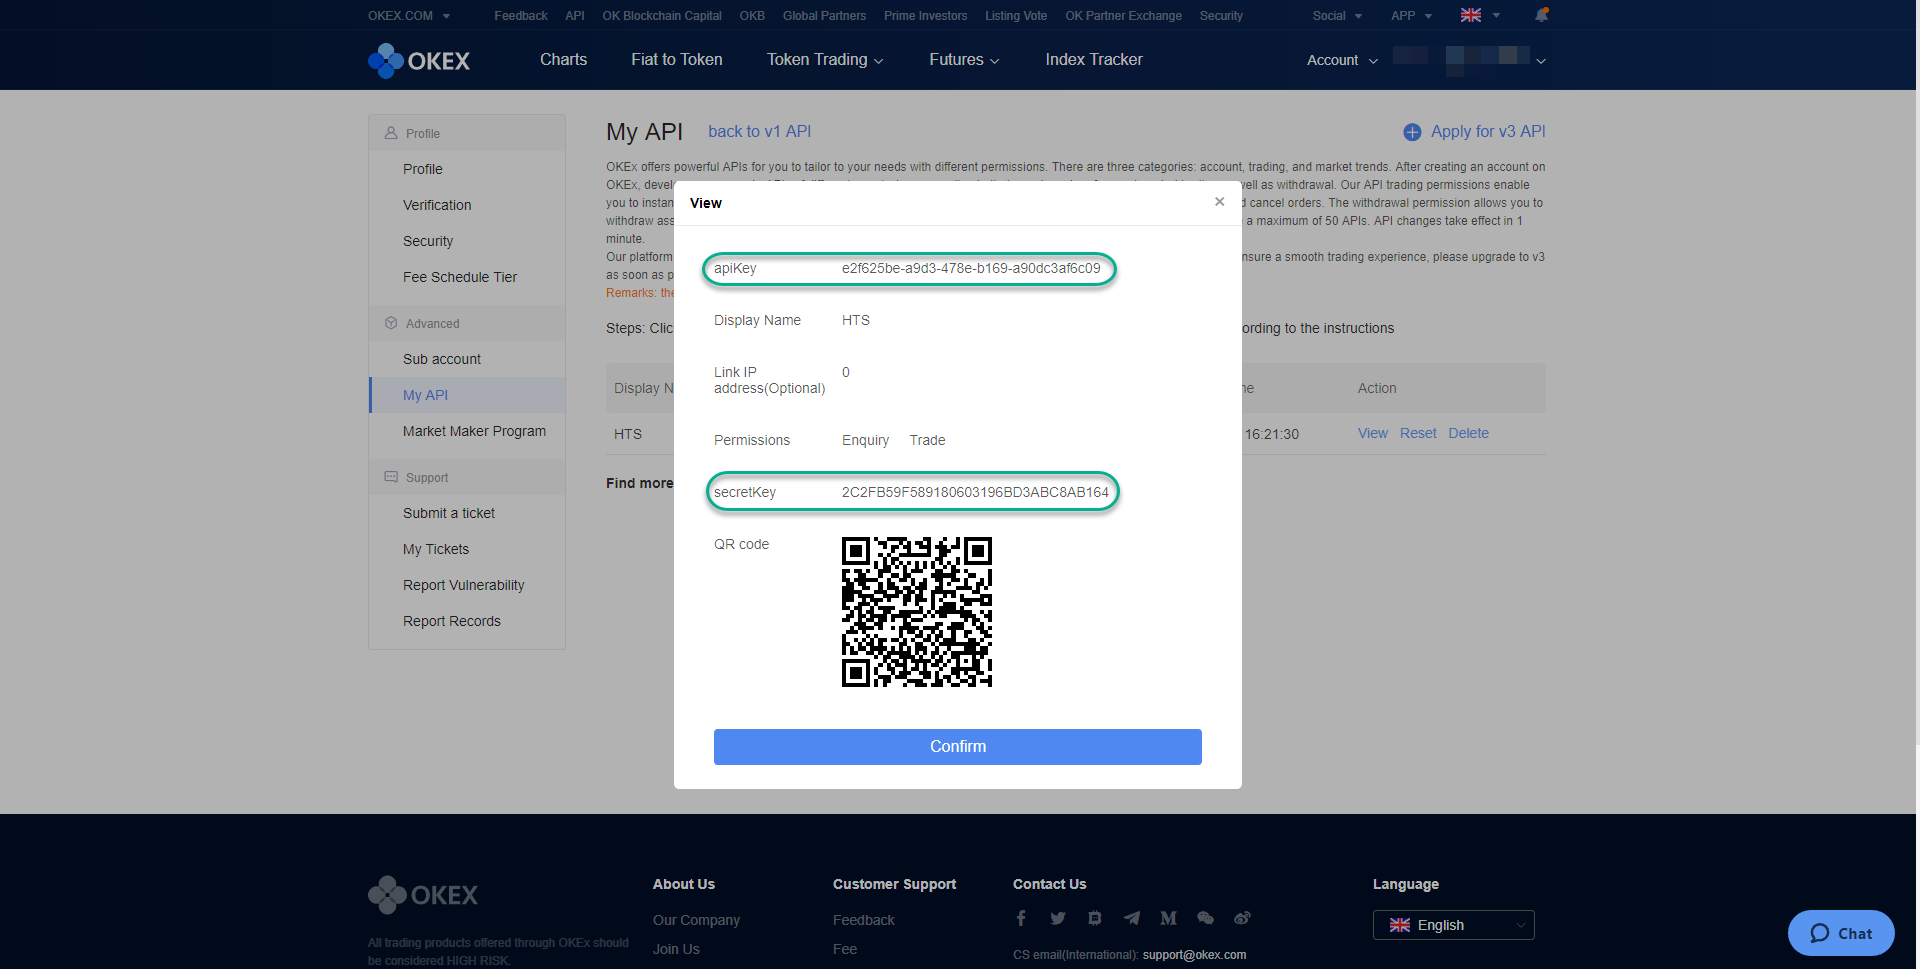Open the Medium blog icon
1920x969 pixels.
point(1168,917)
